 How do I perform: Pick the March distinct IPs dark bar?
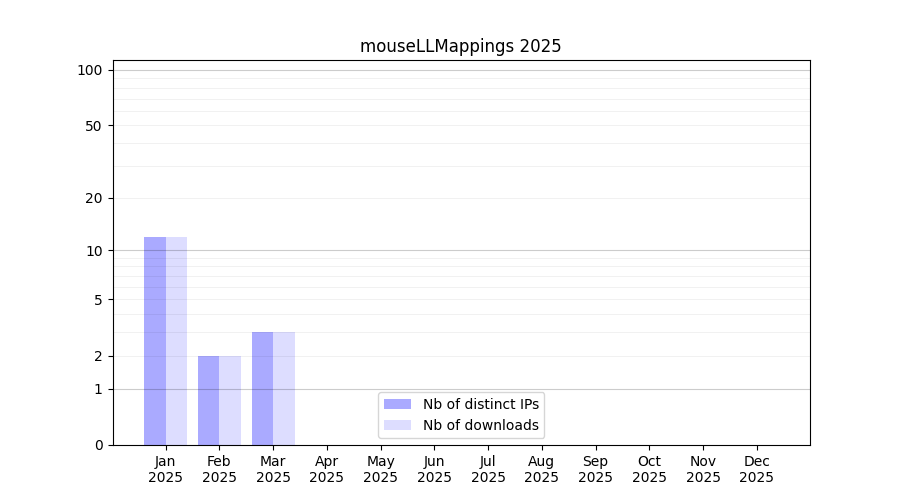pyautogui.click(x=262, y=388)
